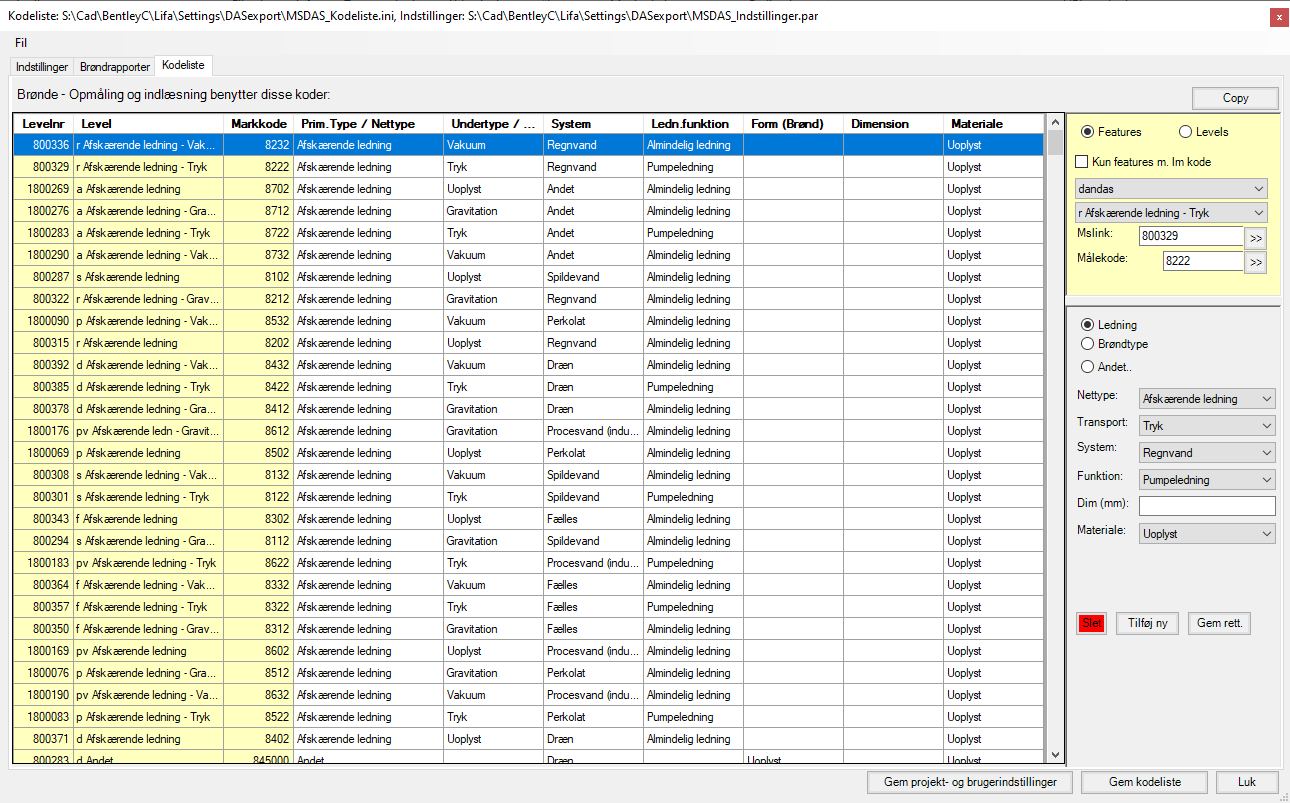Viewport: 1290px width, 803px height.
Task: Sort by the Levelnr column header
Action: (x=43, y=124)
